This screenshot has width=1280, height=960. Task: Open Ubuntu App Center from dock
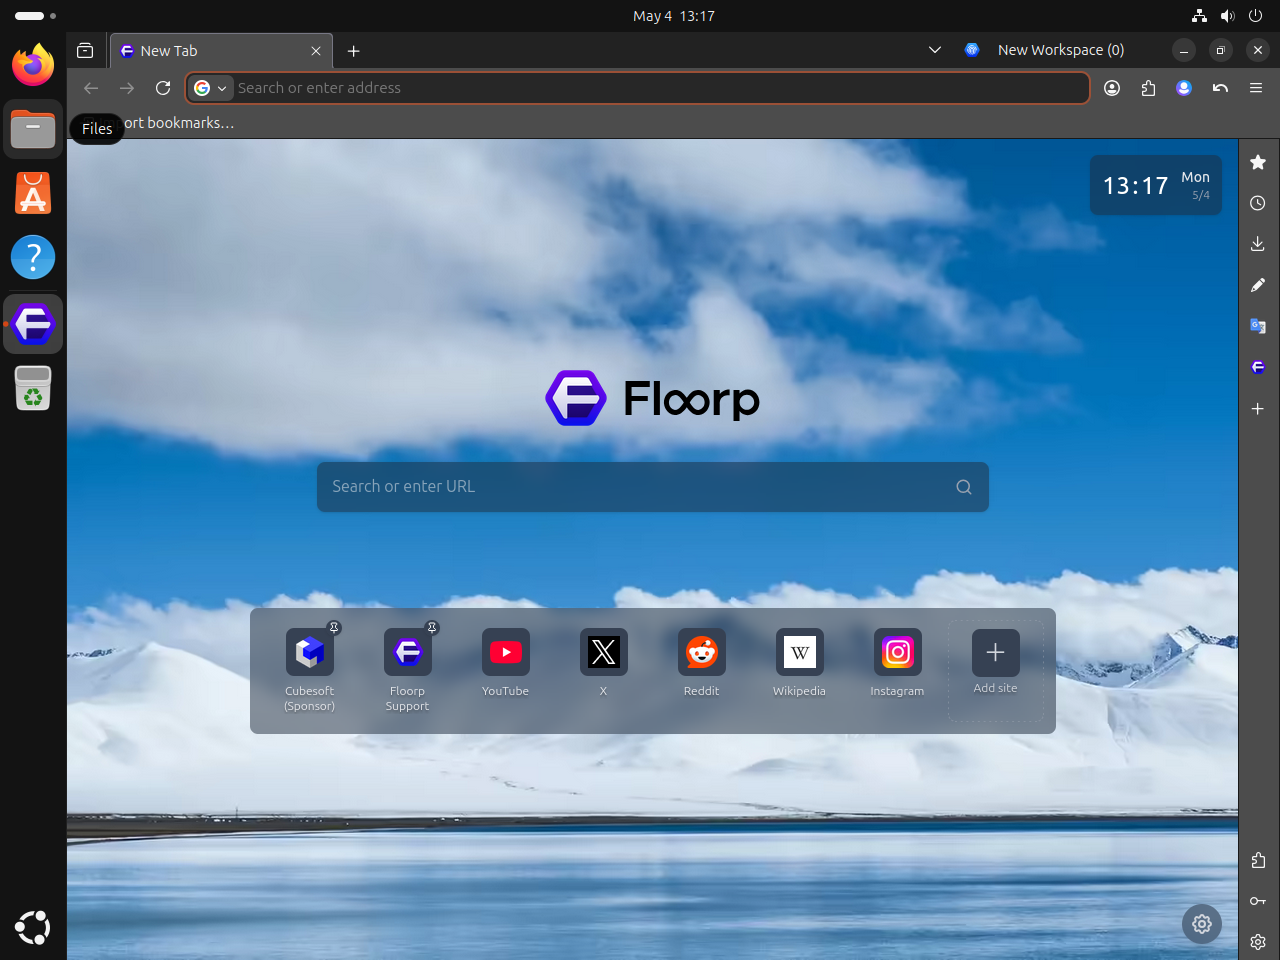33,193
